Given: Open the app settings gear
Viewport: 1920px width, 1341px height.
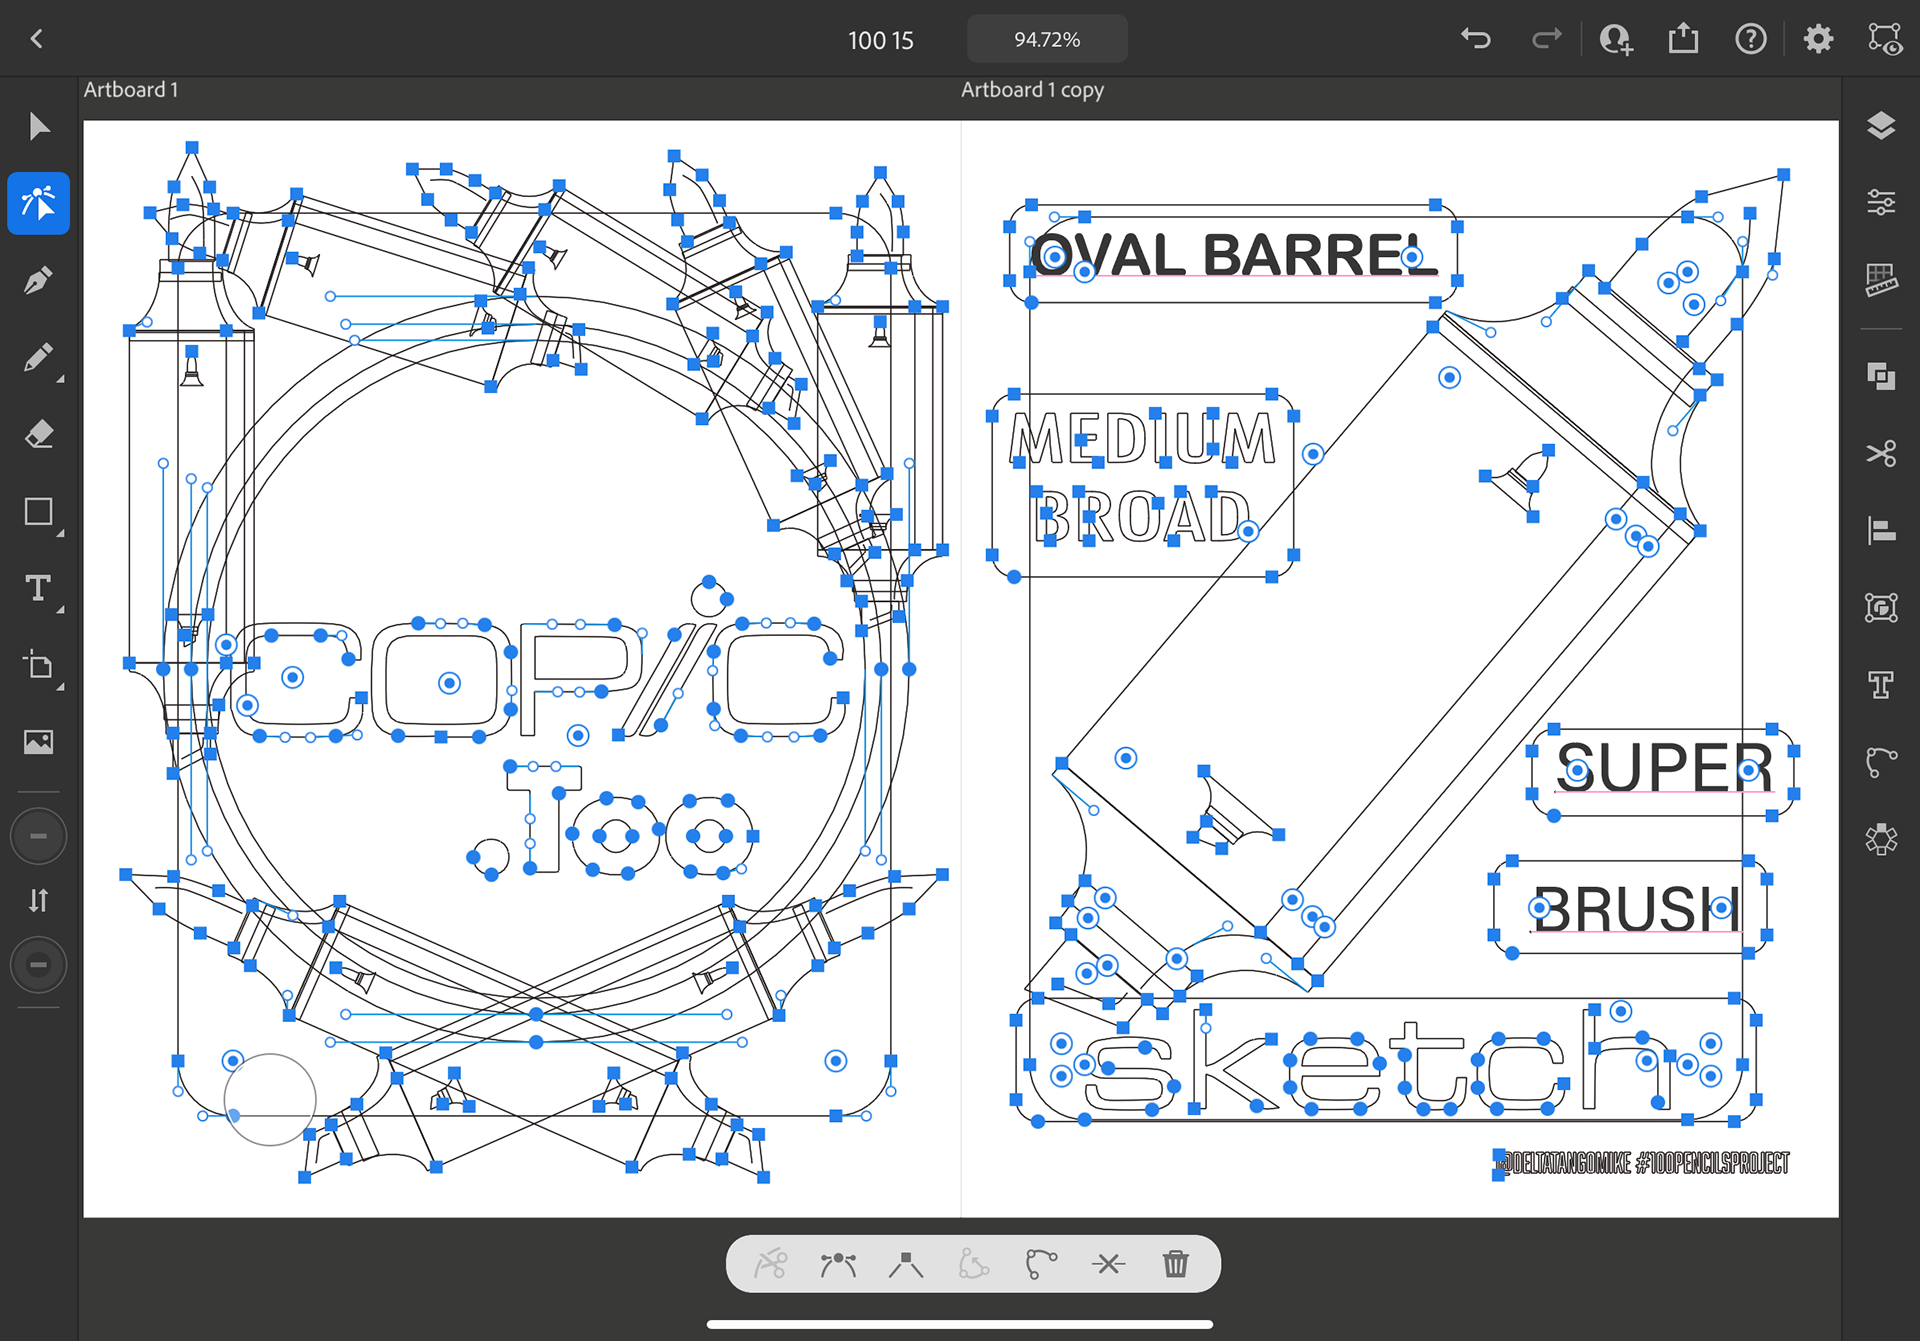Looking at the screenshot, I should [1818, 39].
